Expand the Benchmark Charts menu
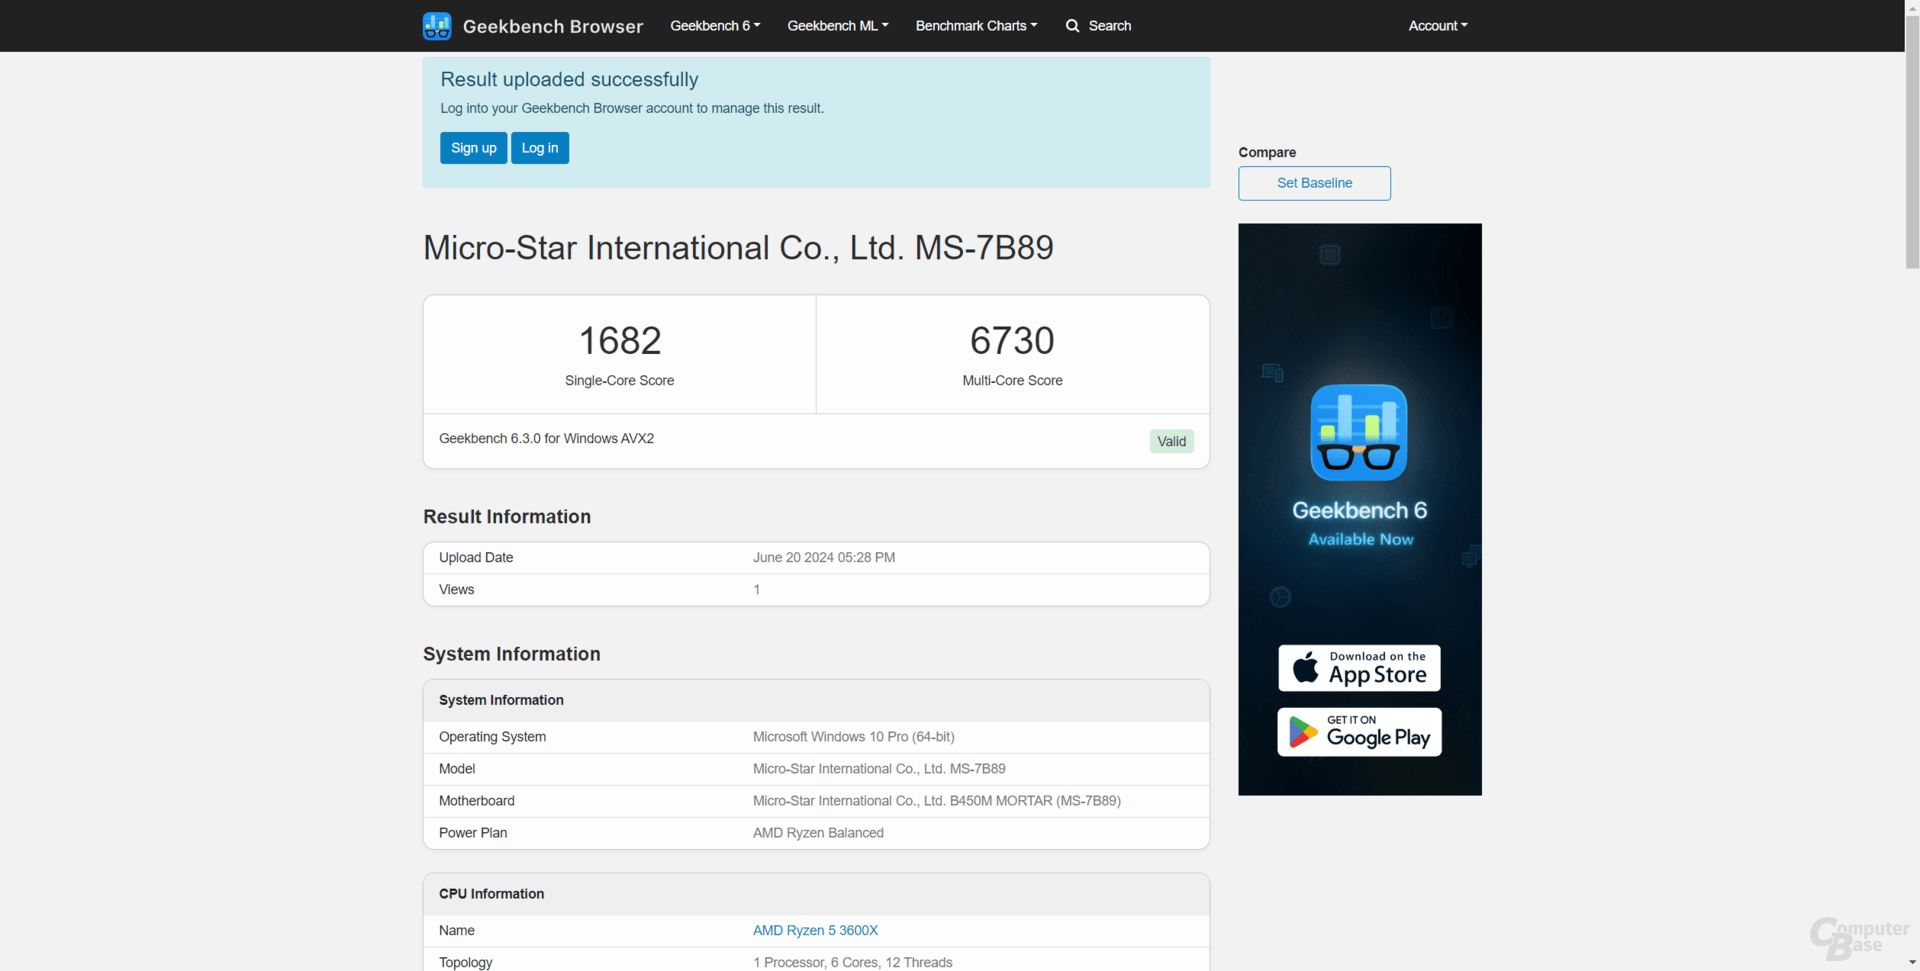 [x=976, y=26]
